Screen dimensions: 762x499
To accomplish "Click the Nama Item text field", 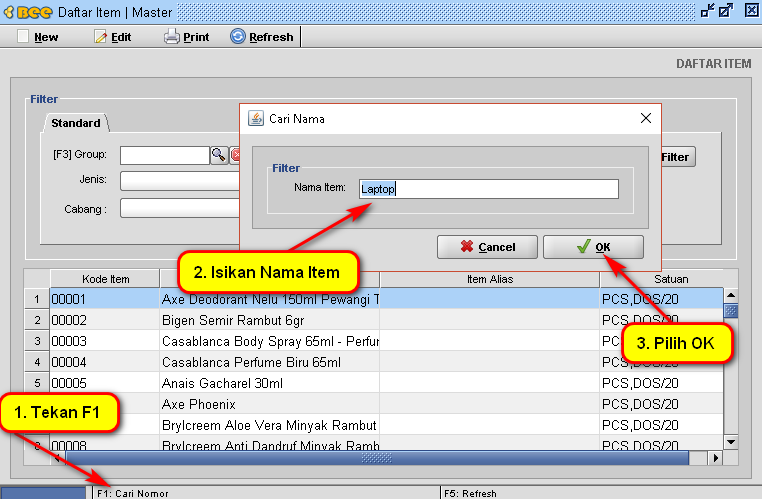I will [487, 189].
